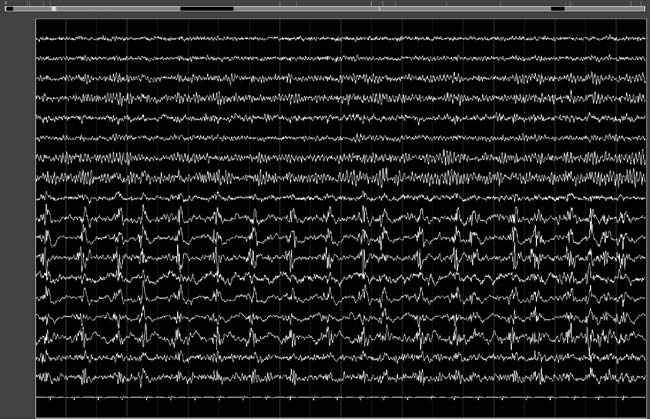Click the long black segment in the top timeline bar

tap(206, 8)
